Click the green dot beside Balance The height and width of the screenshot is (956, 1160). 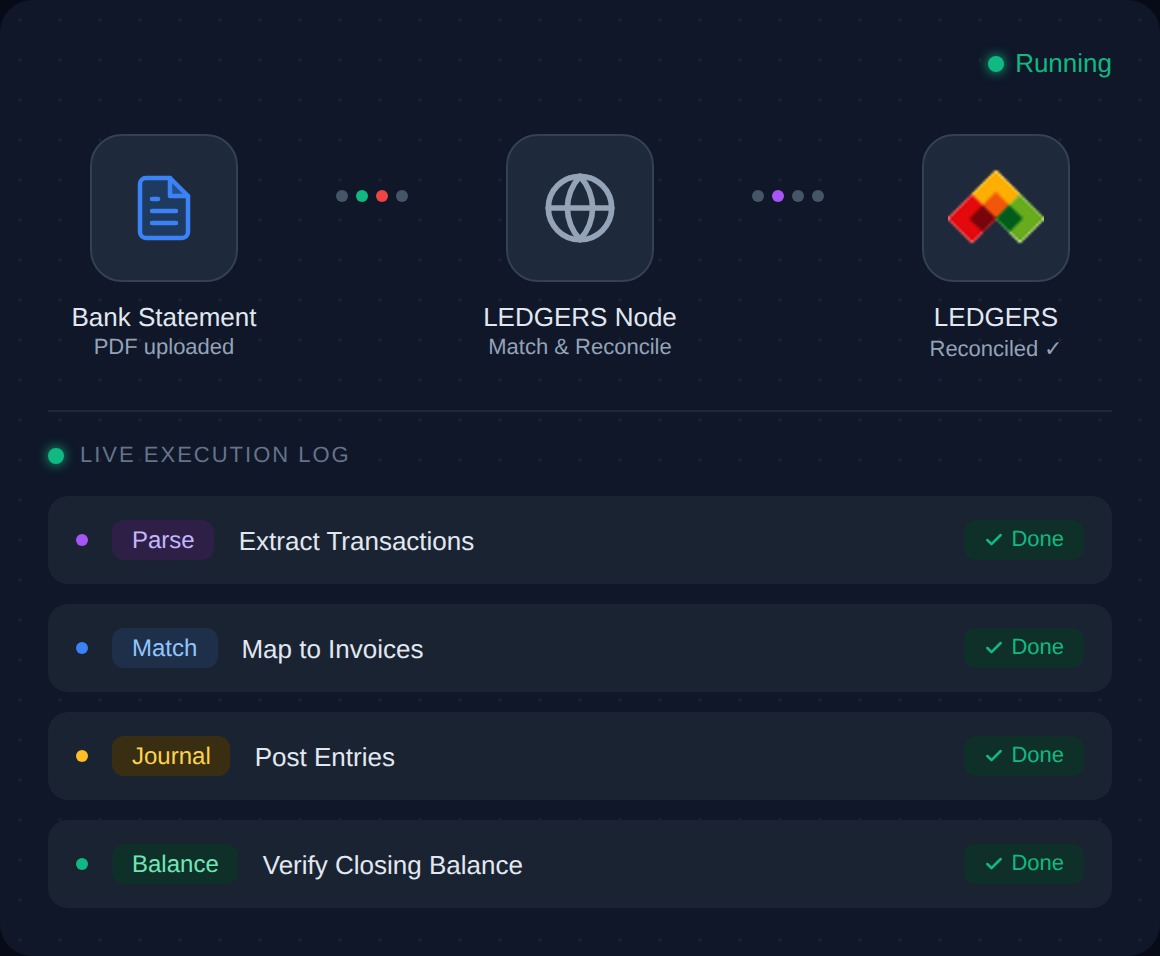82,864
